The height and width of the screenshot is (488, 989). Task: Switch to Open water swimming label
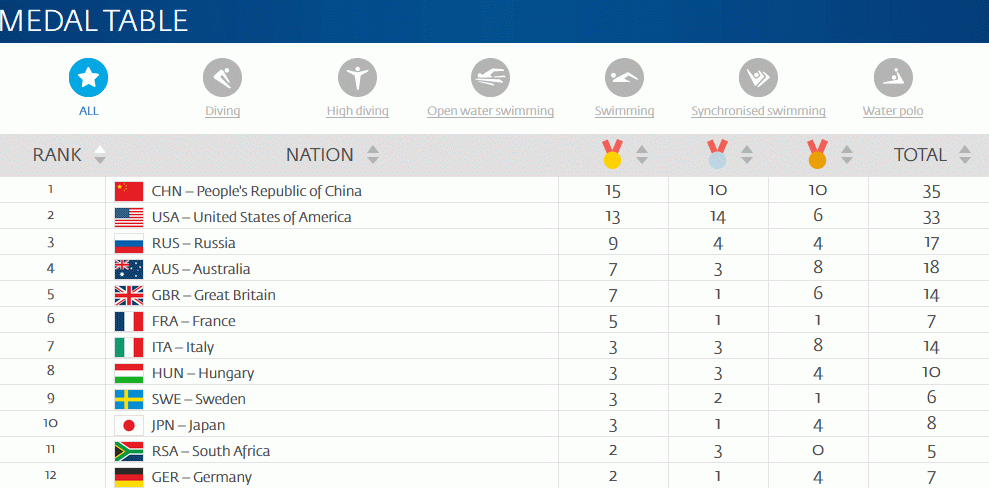[x=490, y=111]
